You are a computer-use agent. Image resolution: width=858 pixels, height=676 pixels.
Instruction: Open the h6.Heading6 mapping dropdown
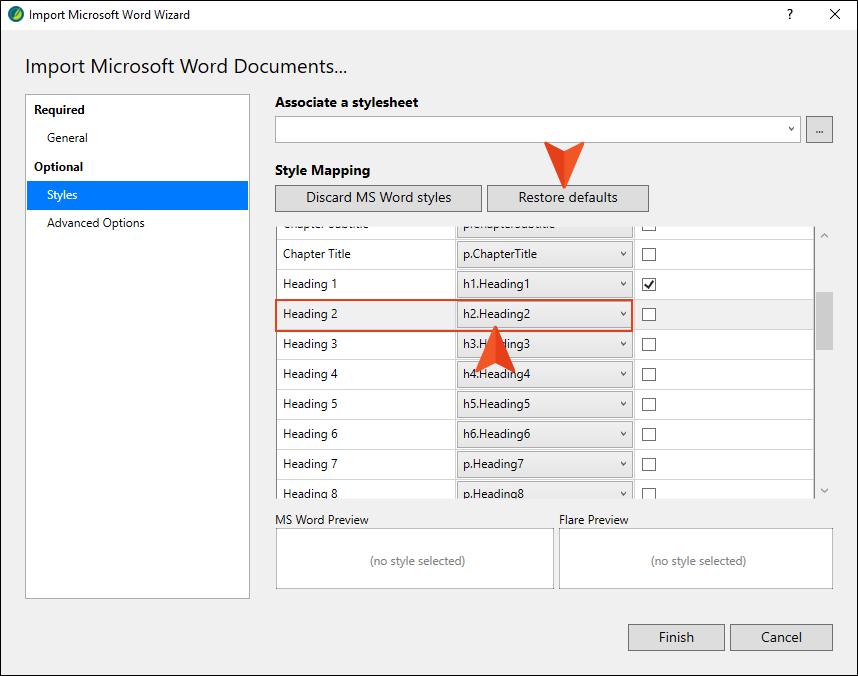(x=544, y=434)
